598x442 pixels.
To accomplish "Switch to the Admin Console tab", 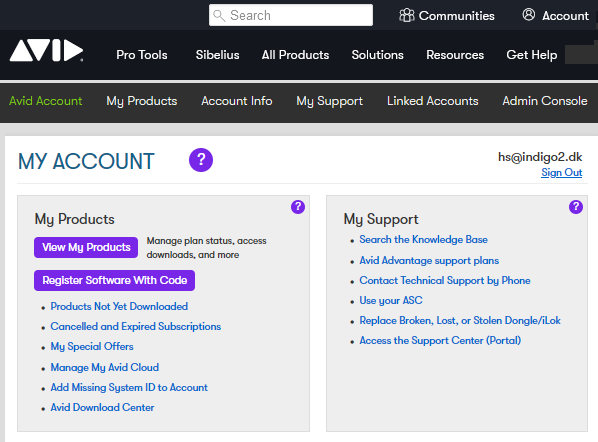I will click(x=545, y=101).
